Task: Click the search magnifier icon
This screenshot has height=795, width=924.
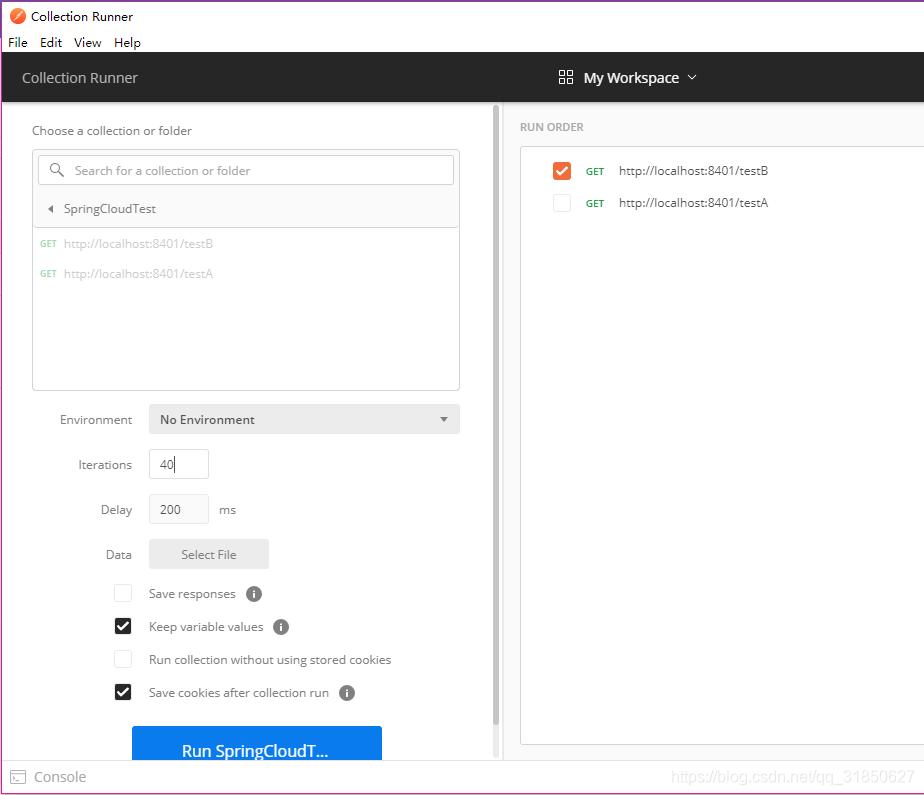Action: [x=57, y=170]
